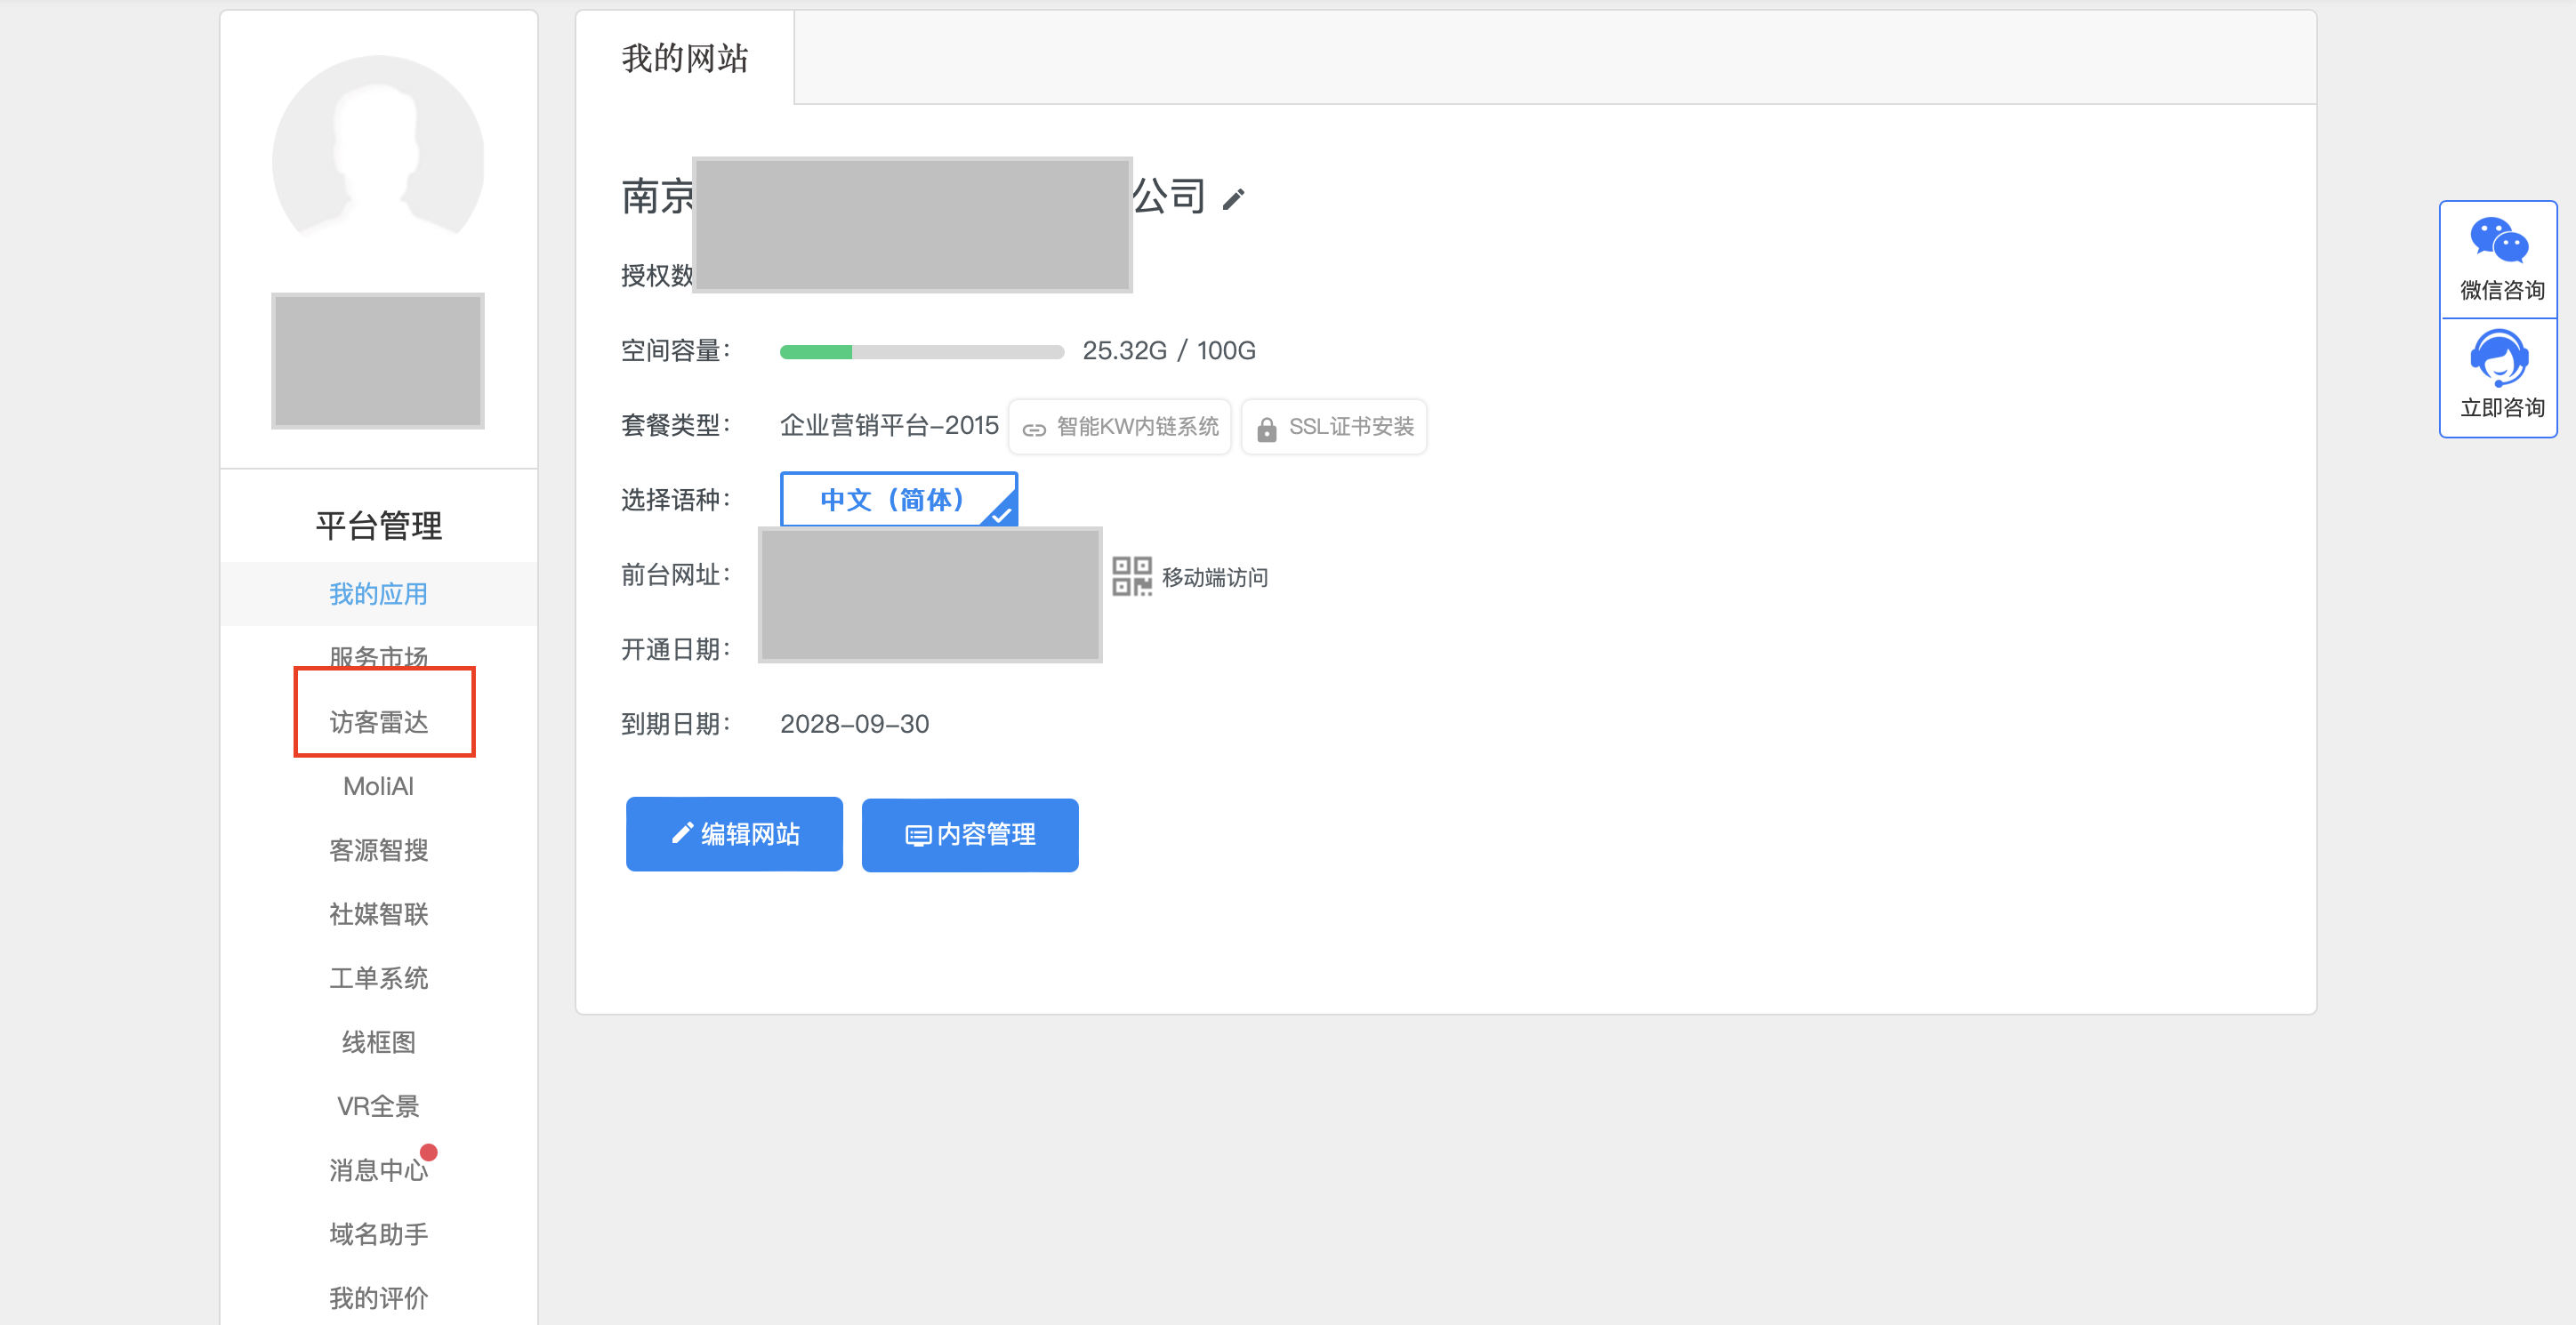The image size is (2576, 1325).
Task: Click the lock icon on SSL证书安装
Action: [1266, 427]
